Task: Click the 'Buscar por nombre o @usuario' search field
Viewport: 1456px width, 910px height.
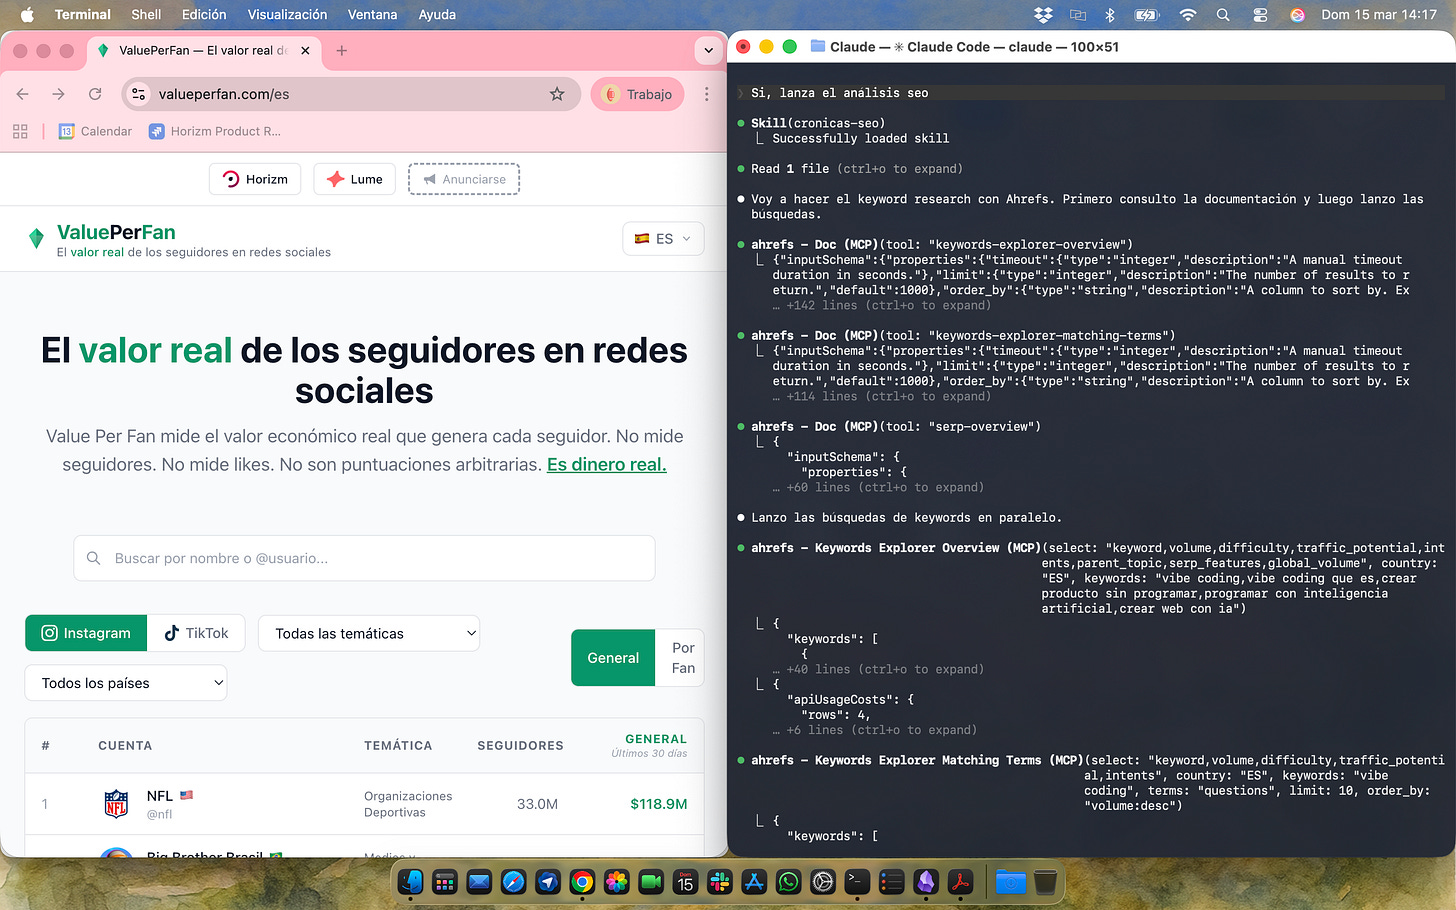Action: (364, 558)
